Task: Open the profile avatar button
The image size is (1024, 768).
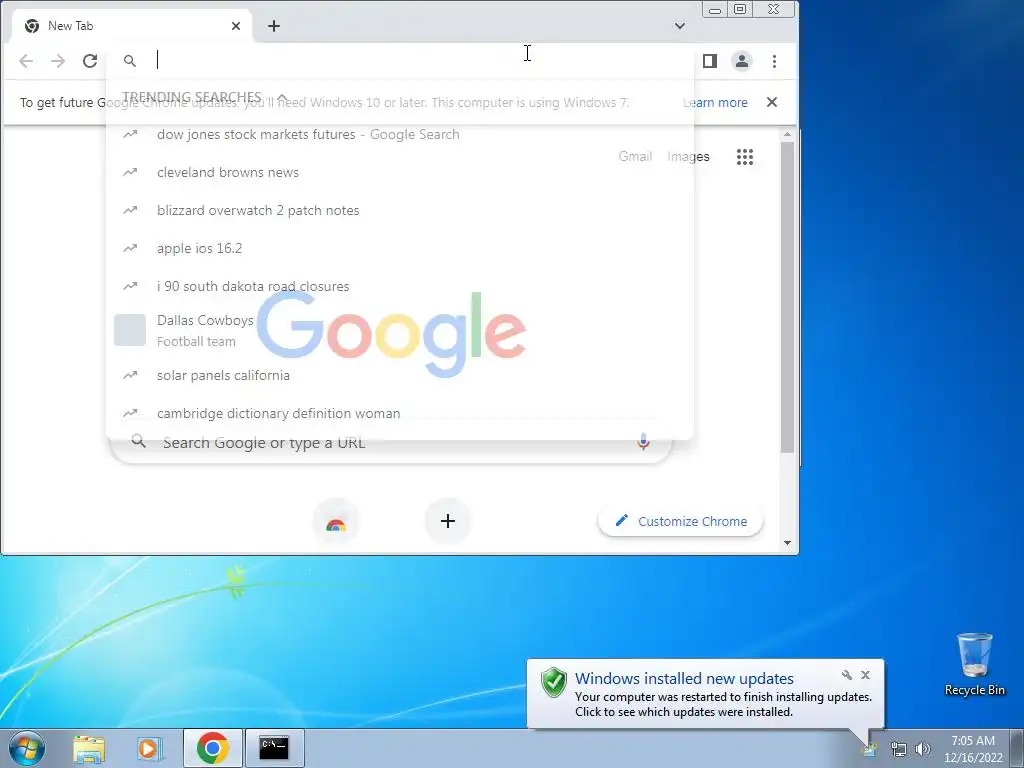Action: tap(742, 61)
